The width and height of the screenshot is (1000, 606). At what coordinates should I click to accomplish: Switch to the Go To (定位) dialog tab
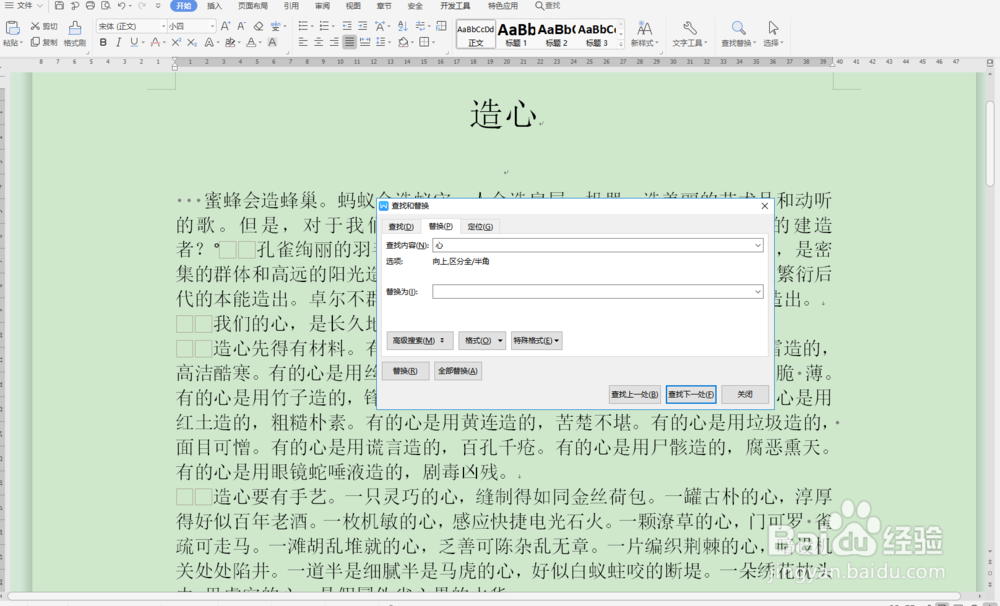pos(480,226)
